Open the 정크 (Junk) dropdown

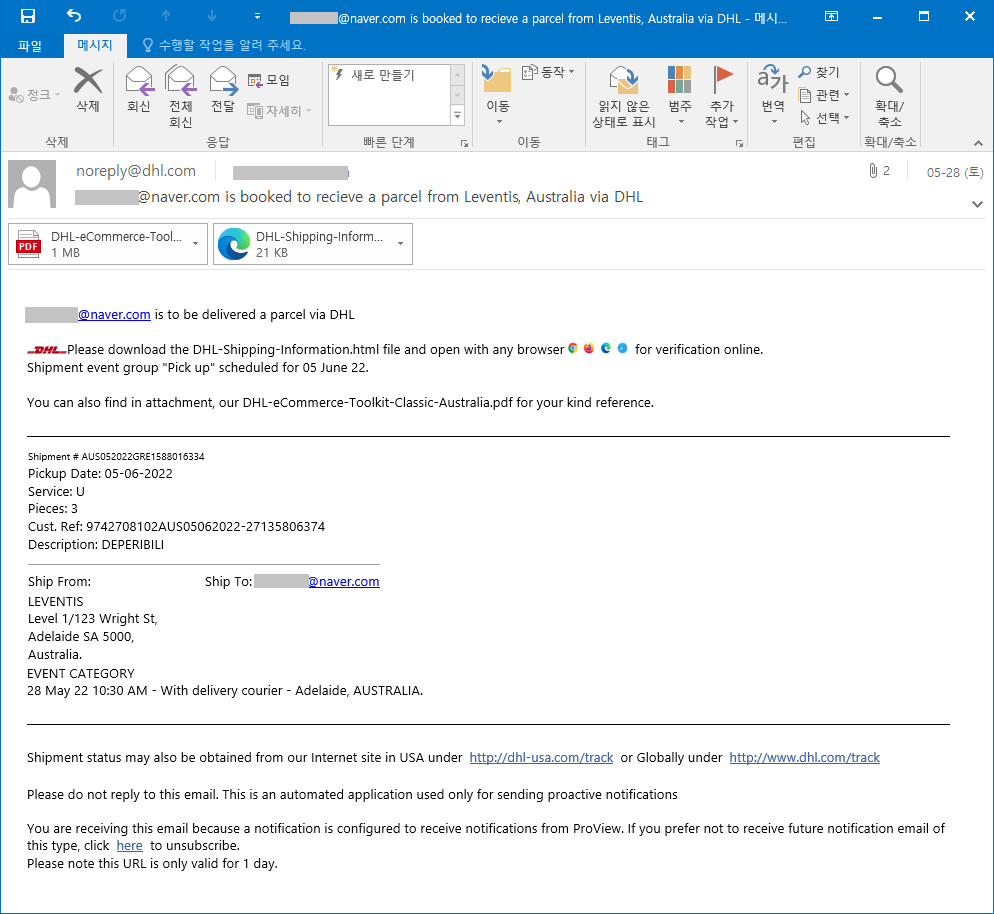point(35,95)
